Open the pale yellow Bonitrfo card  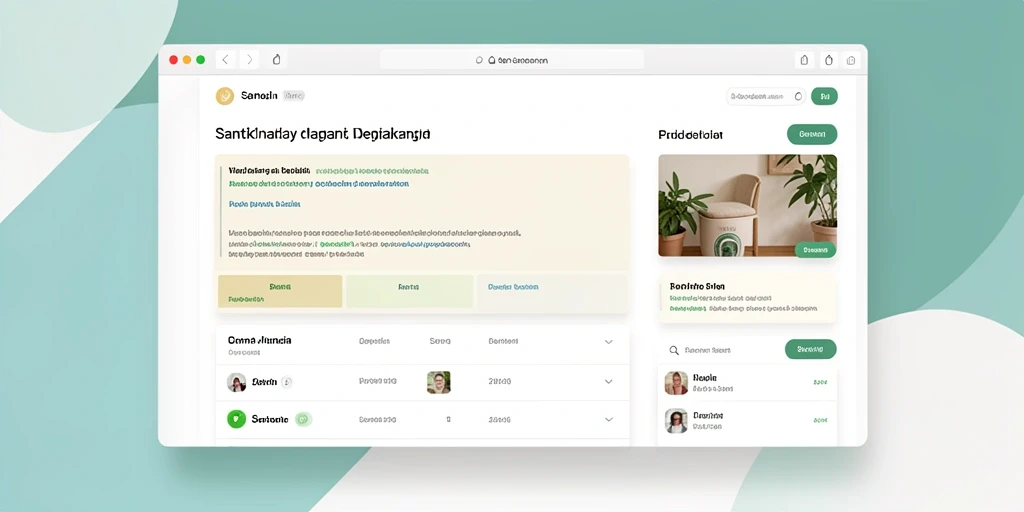coord(747,298)
